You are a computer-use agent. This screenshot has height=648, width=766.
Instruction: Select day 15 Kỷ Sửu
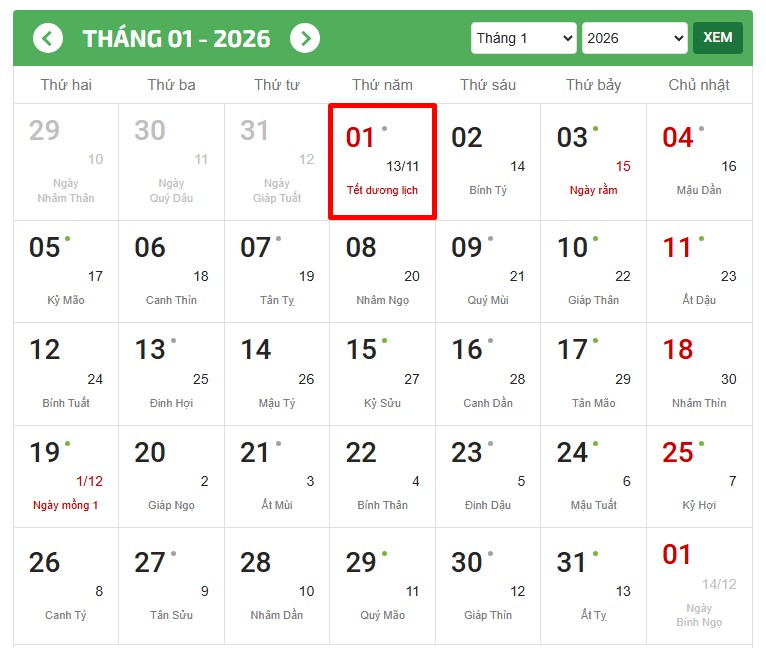382,374
